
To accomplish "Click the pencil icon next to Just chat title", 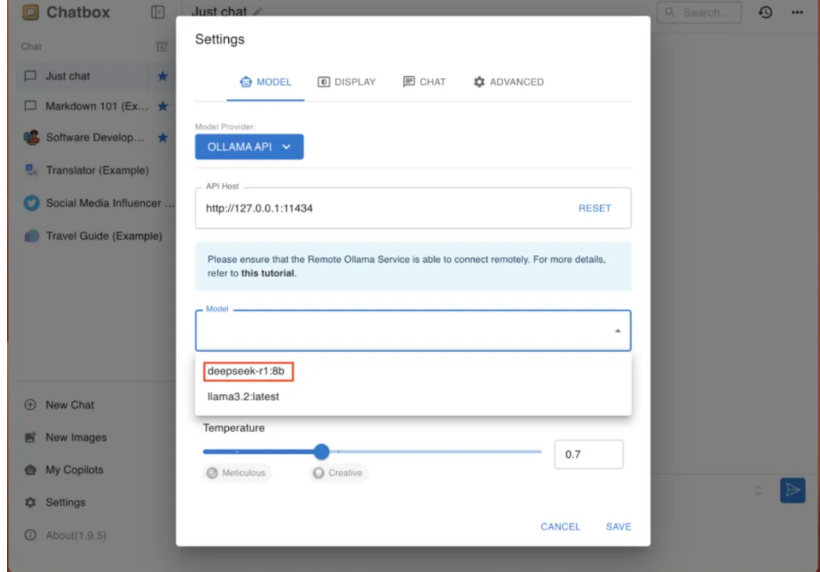I will pyautogui.click(x=257, y=12).
